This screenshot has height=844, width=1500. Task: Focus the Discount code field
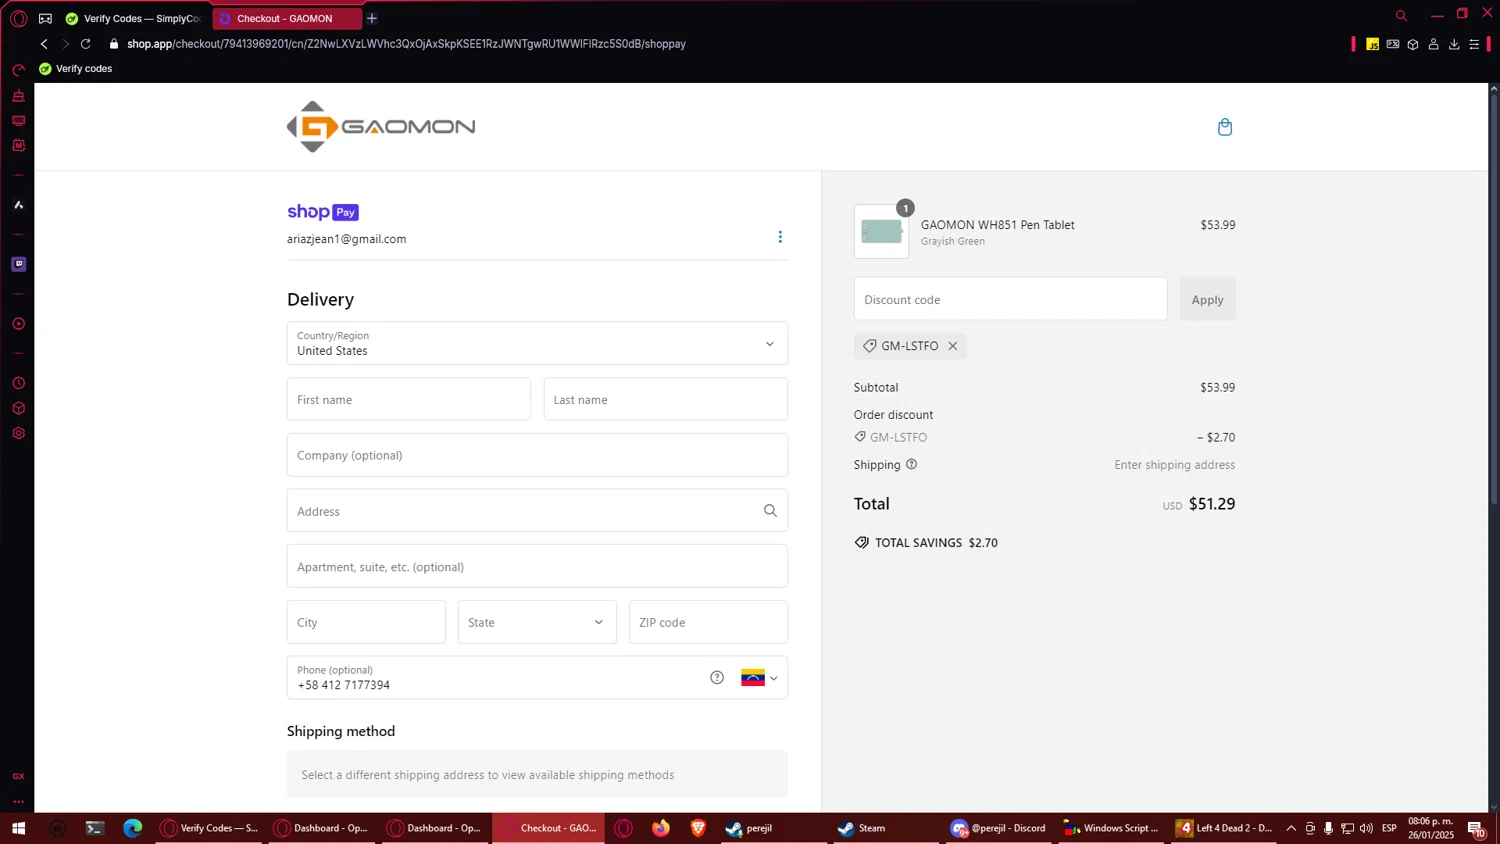(1010, 299)
